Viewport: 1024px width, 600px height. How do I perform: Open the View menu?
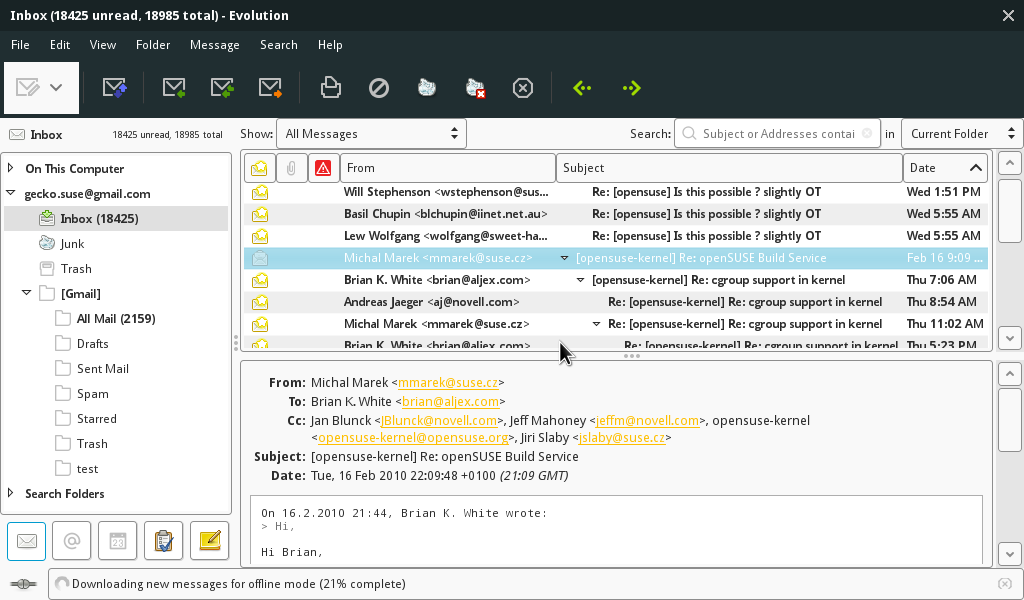click(x=103, y=44)
